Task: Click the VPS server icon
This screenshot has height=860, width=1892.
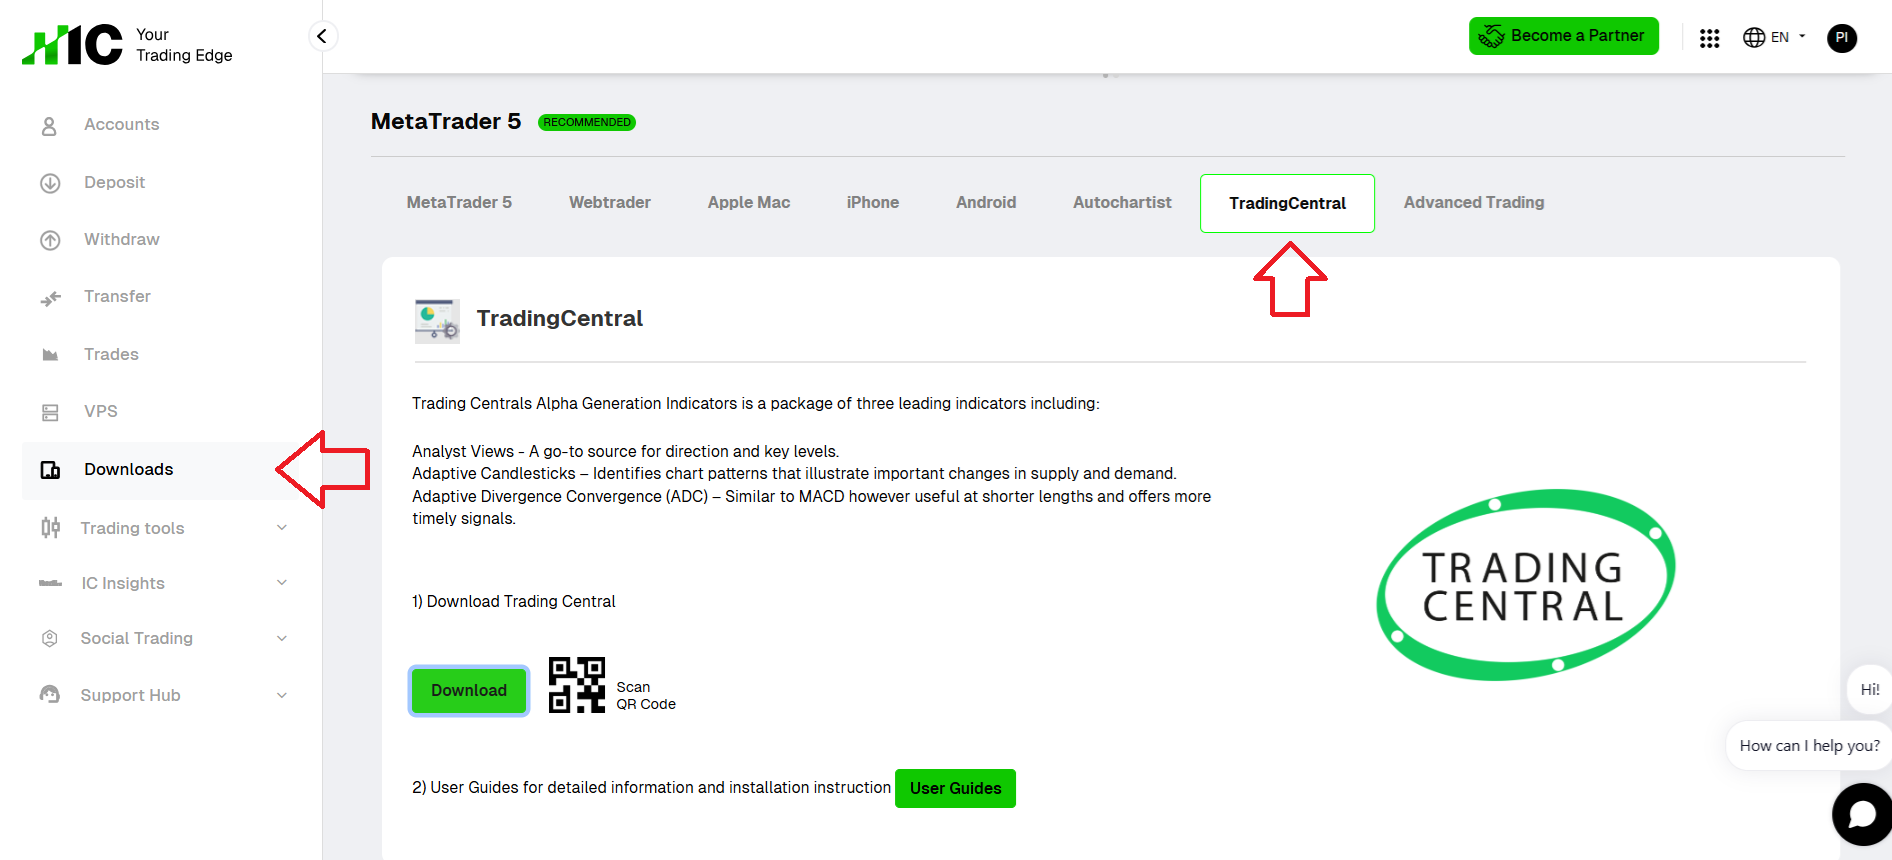Action: (x=50, y=412)
